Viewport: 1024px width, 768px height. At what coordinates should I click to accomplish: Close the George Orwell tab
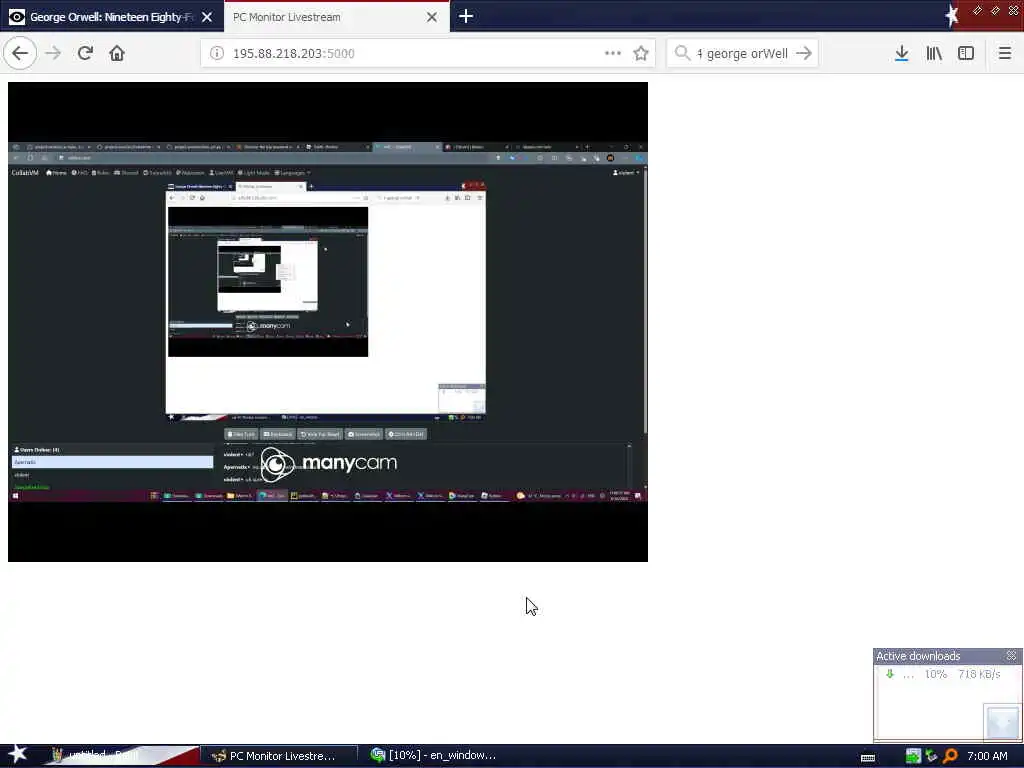point(207,17)
